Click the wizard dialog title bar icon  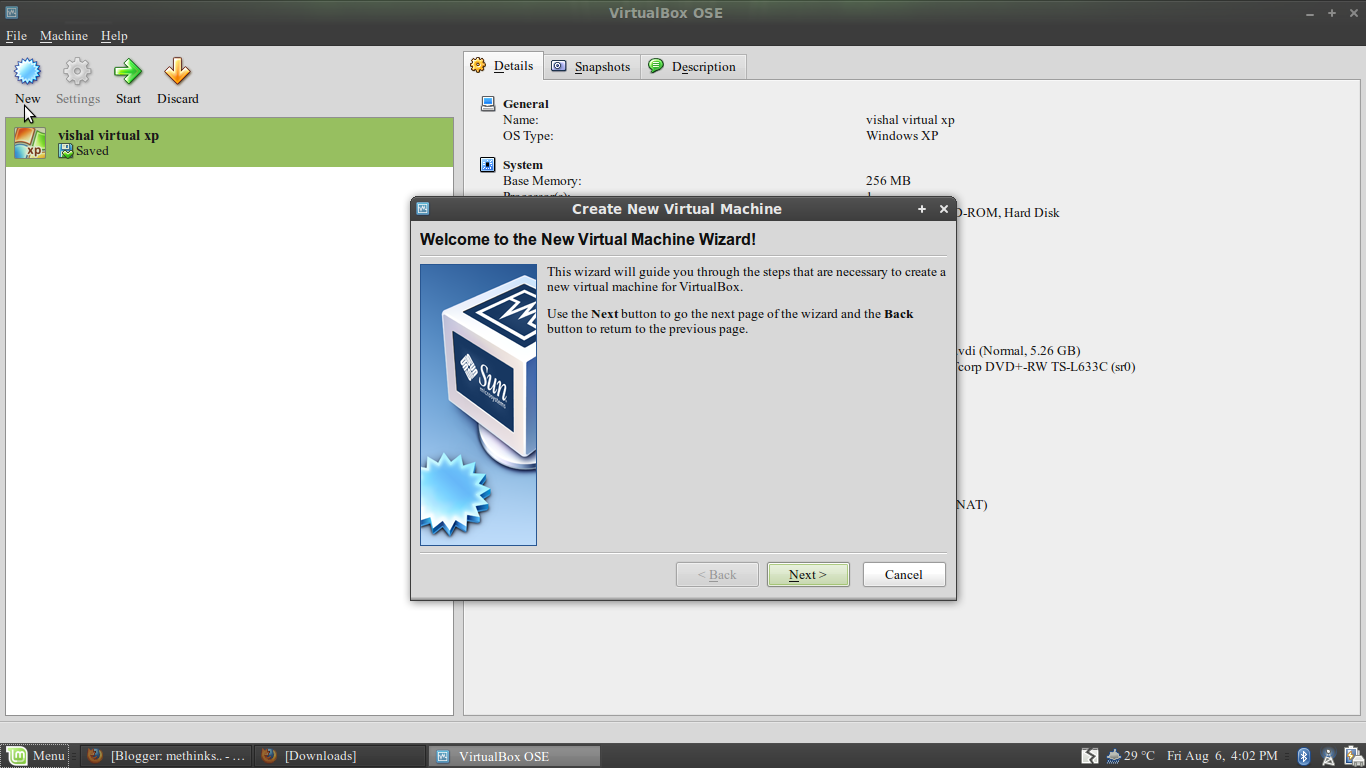tap(423, 209)
